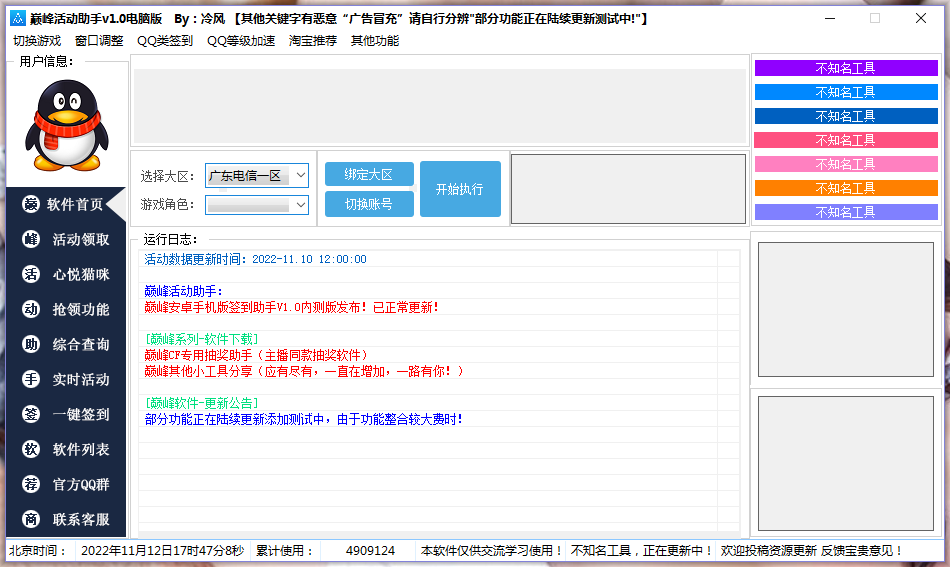
Task: Click the date time value in status bar
Action: pos(162,551)
